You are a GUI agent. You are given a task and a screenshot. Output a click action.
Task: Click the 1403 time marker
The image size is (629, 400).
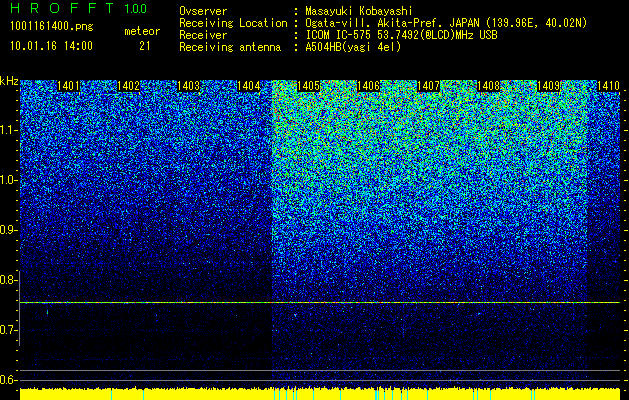click(189, 86)
